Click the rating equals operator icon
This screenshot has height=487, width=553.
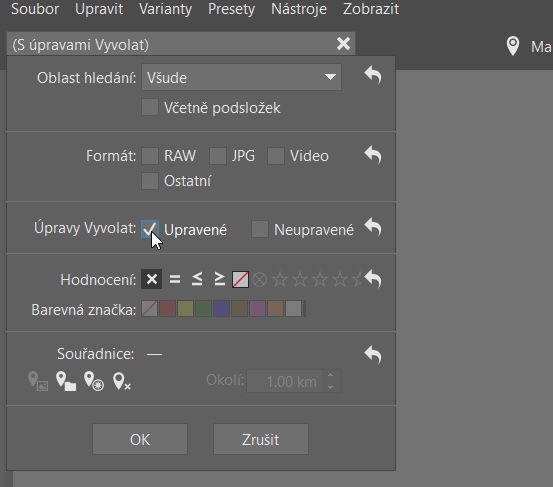pos(175,279)
